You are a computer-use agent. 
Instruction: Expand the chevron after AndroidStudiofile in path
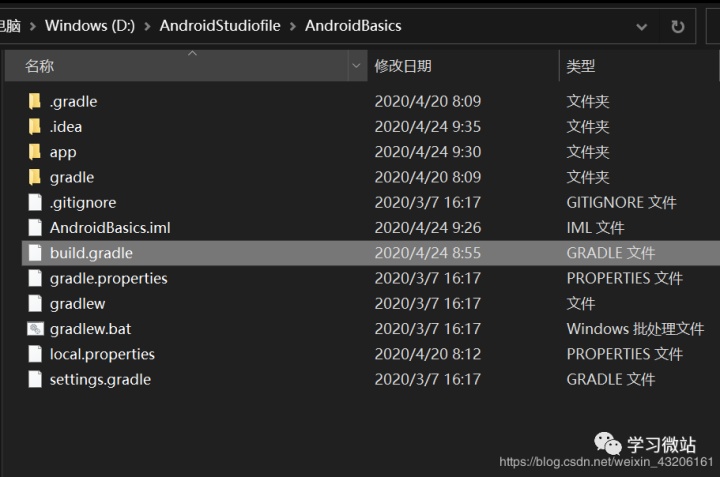[292, 27]
